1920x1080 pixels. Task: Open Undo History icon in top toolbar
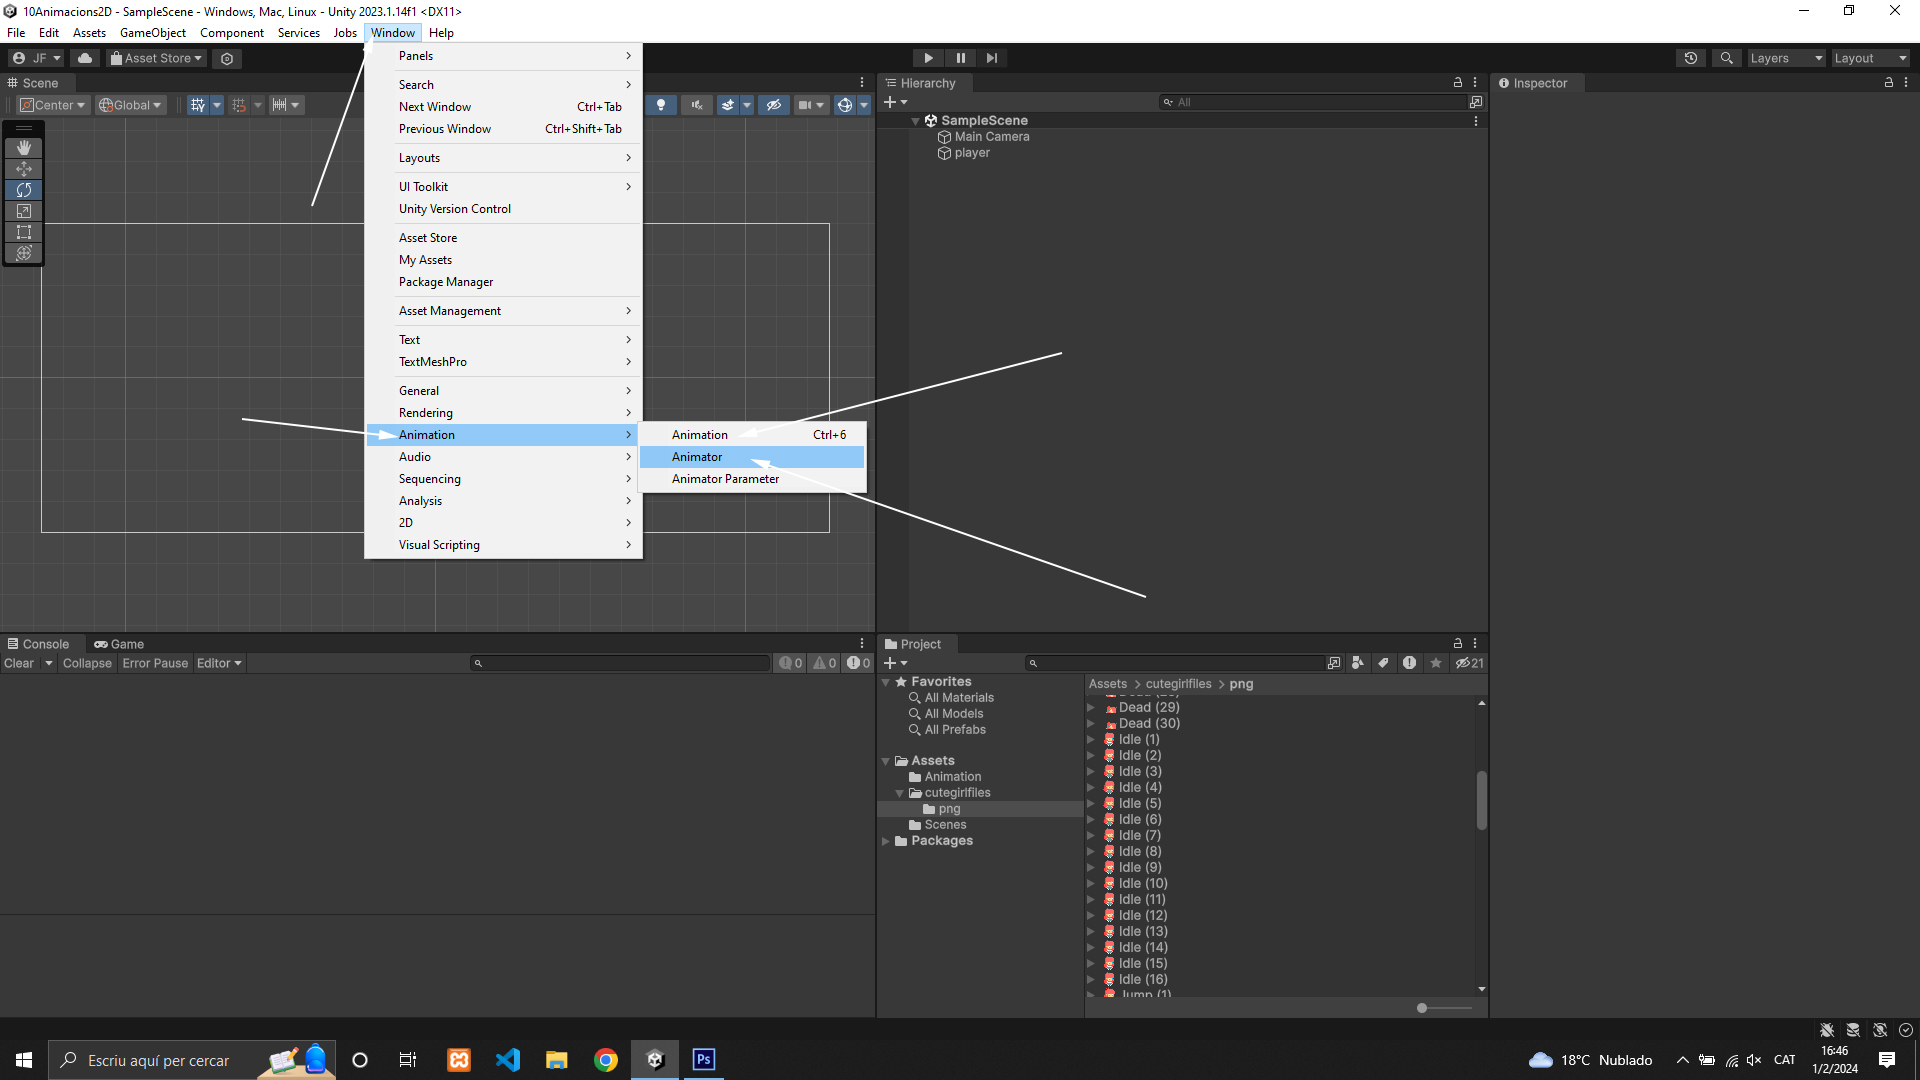click(x=1690, y=58)
